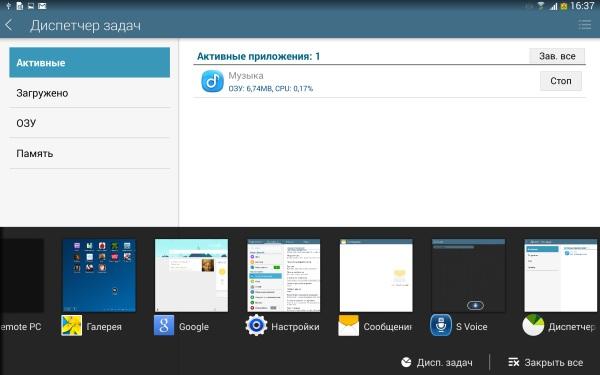Open Дисп. задач from the bottom bar
The image size is (600, 375).
click(437, 362)
